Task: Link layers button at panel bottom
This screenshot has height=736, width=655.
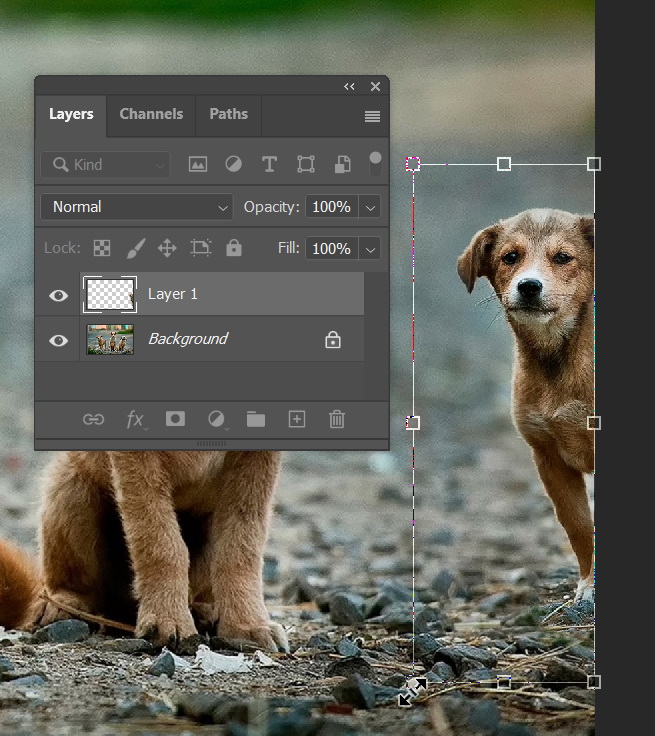Action: point(93,419)
